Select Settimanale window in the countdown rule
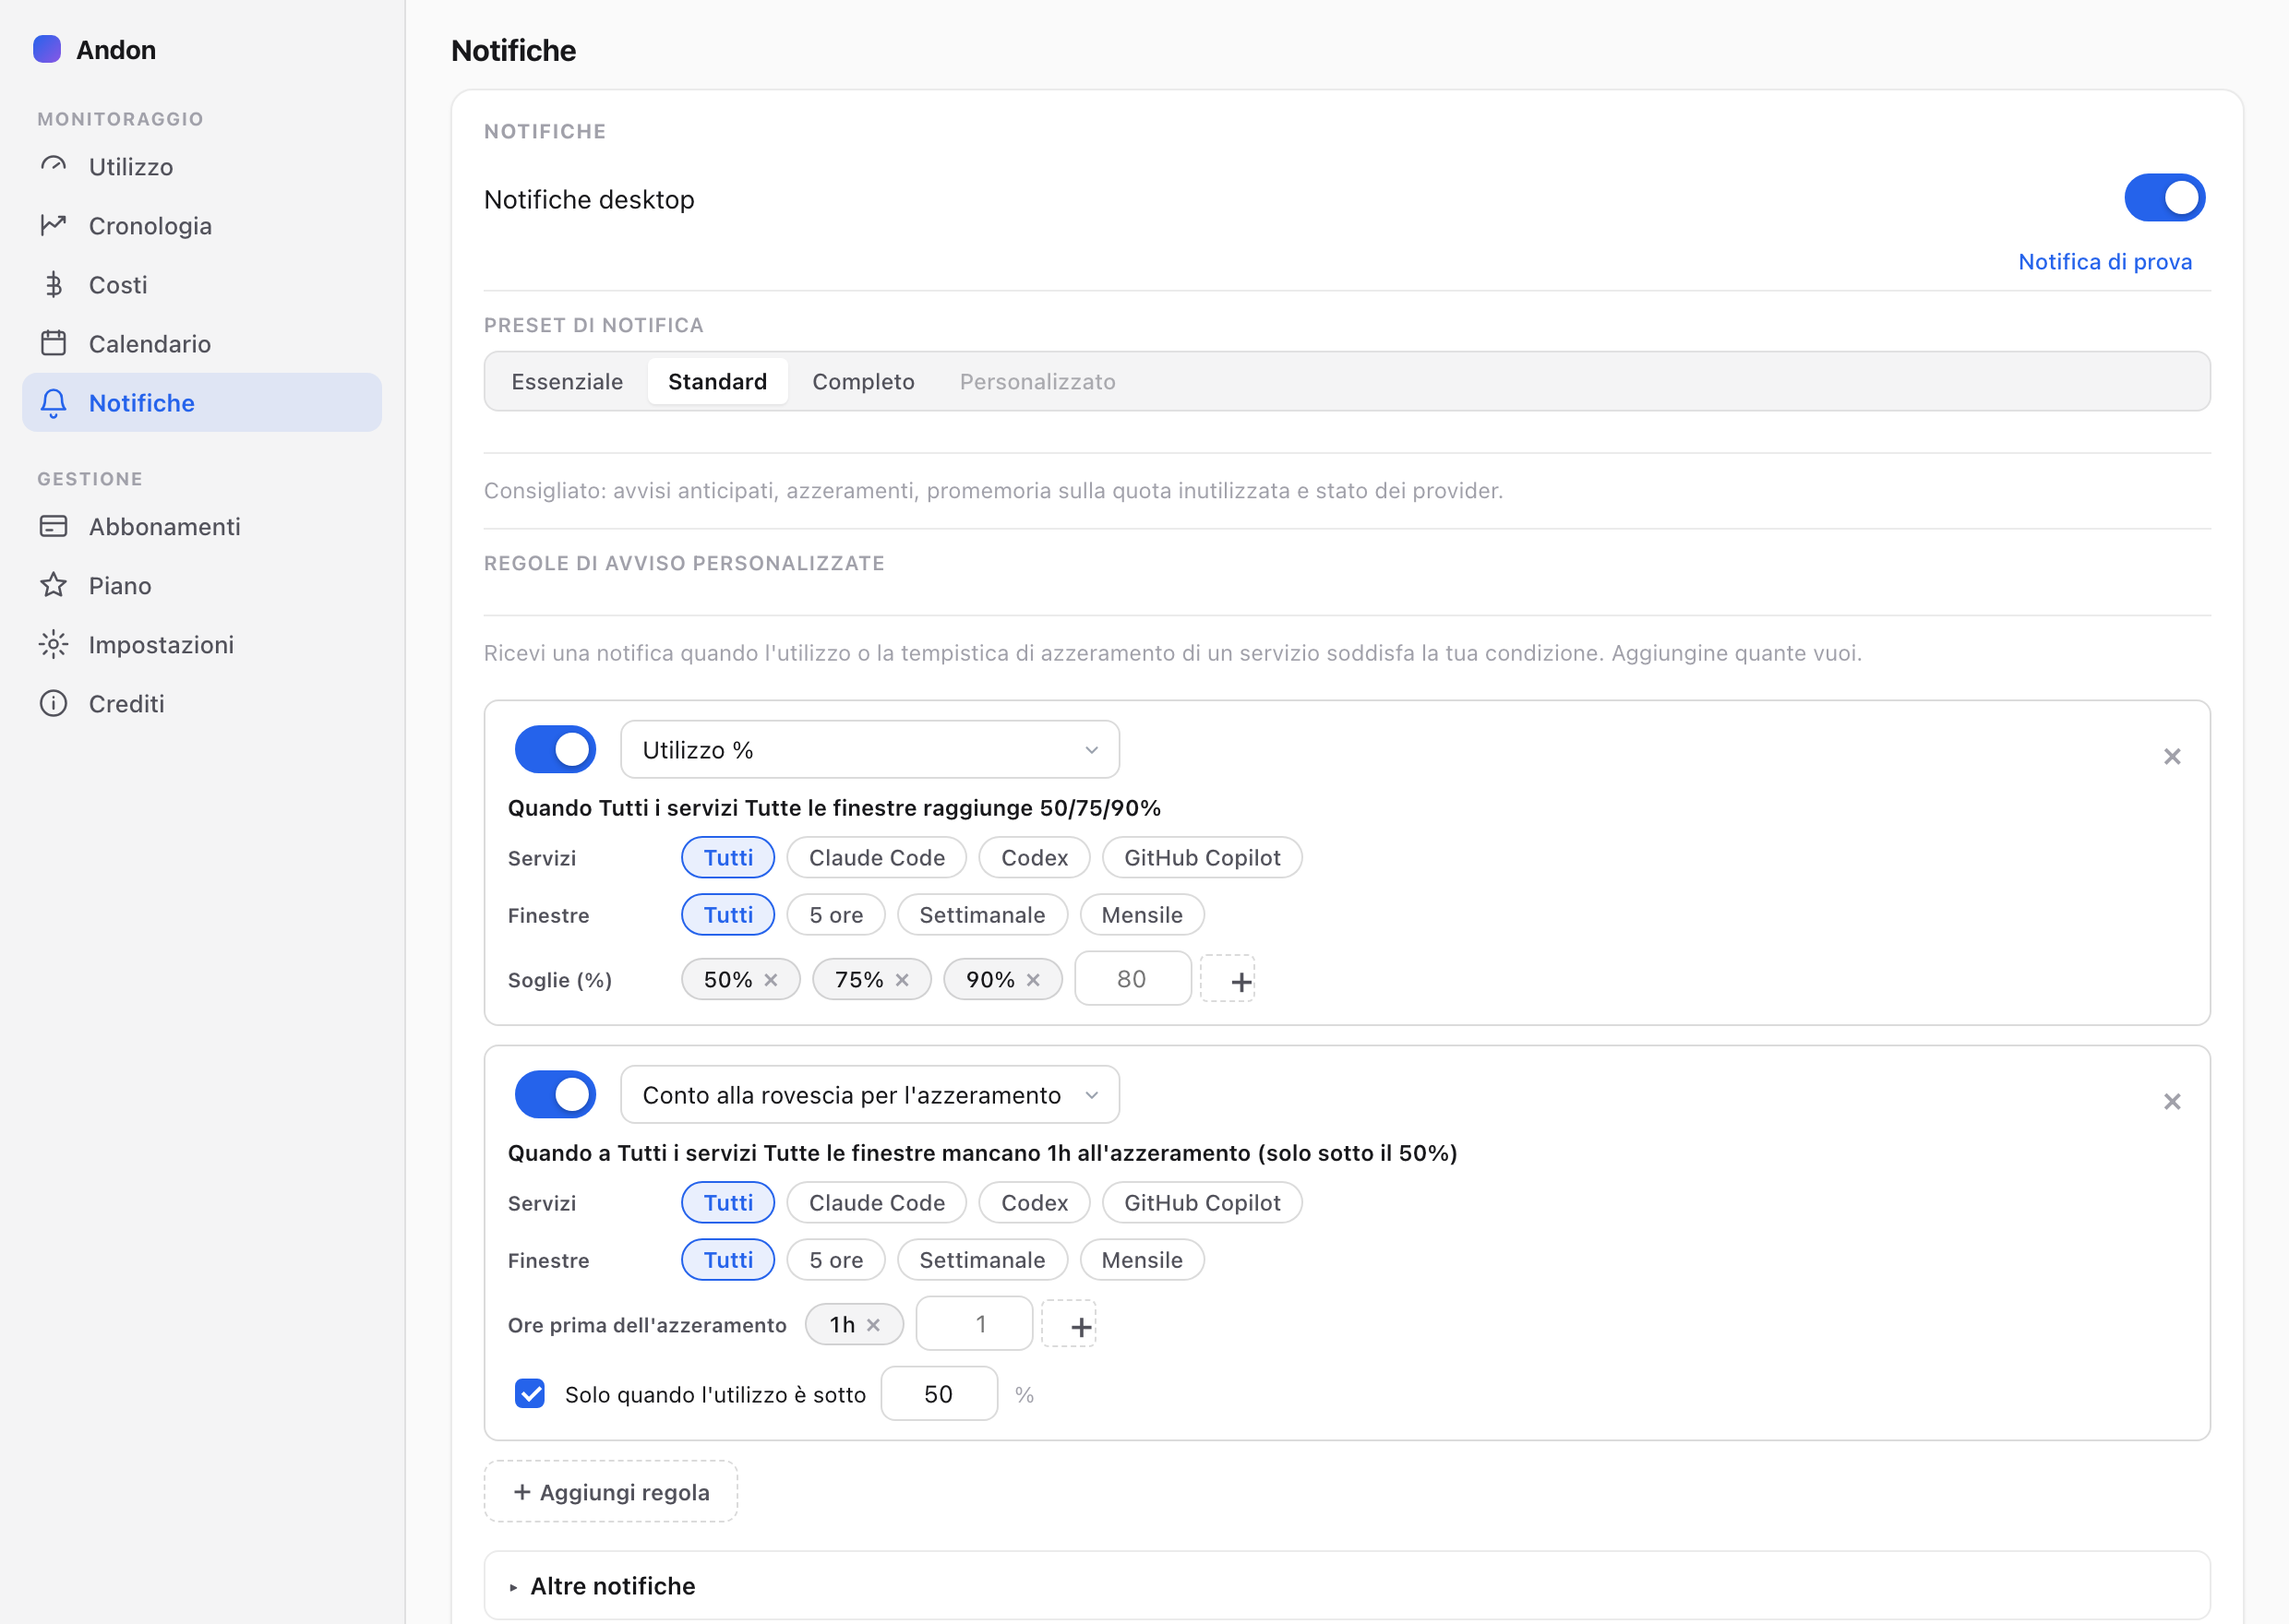Screen dimensions: 2289x1624 click(982, 1259)
